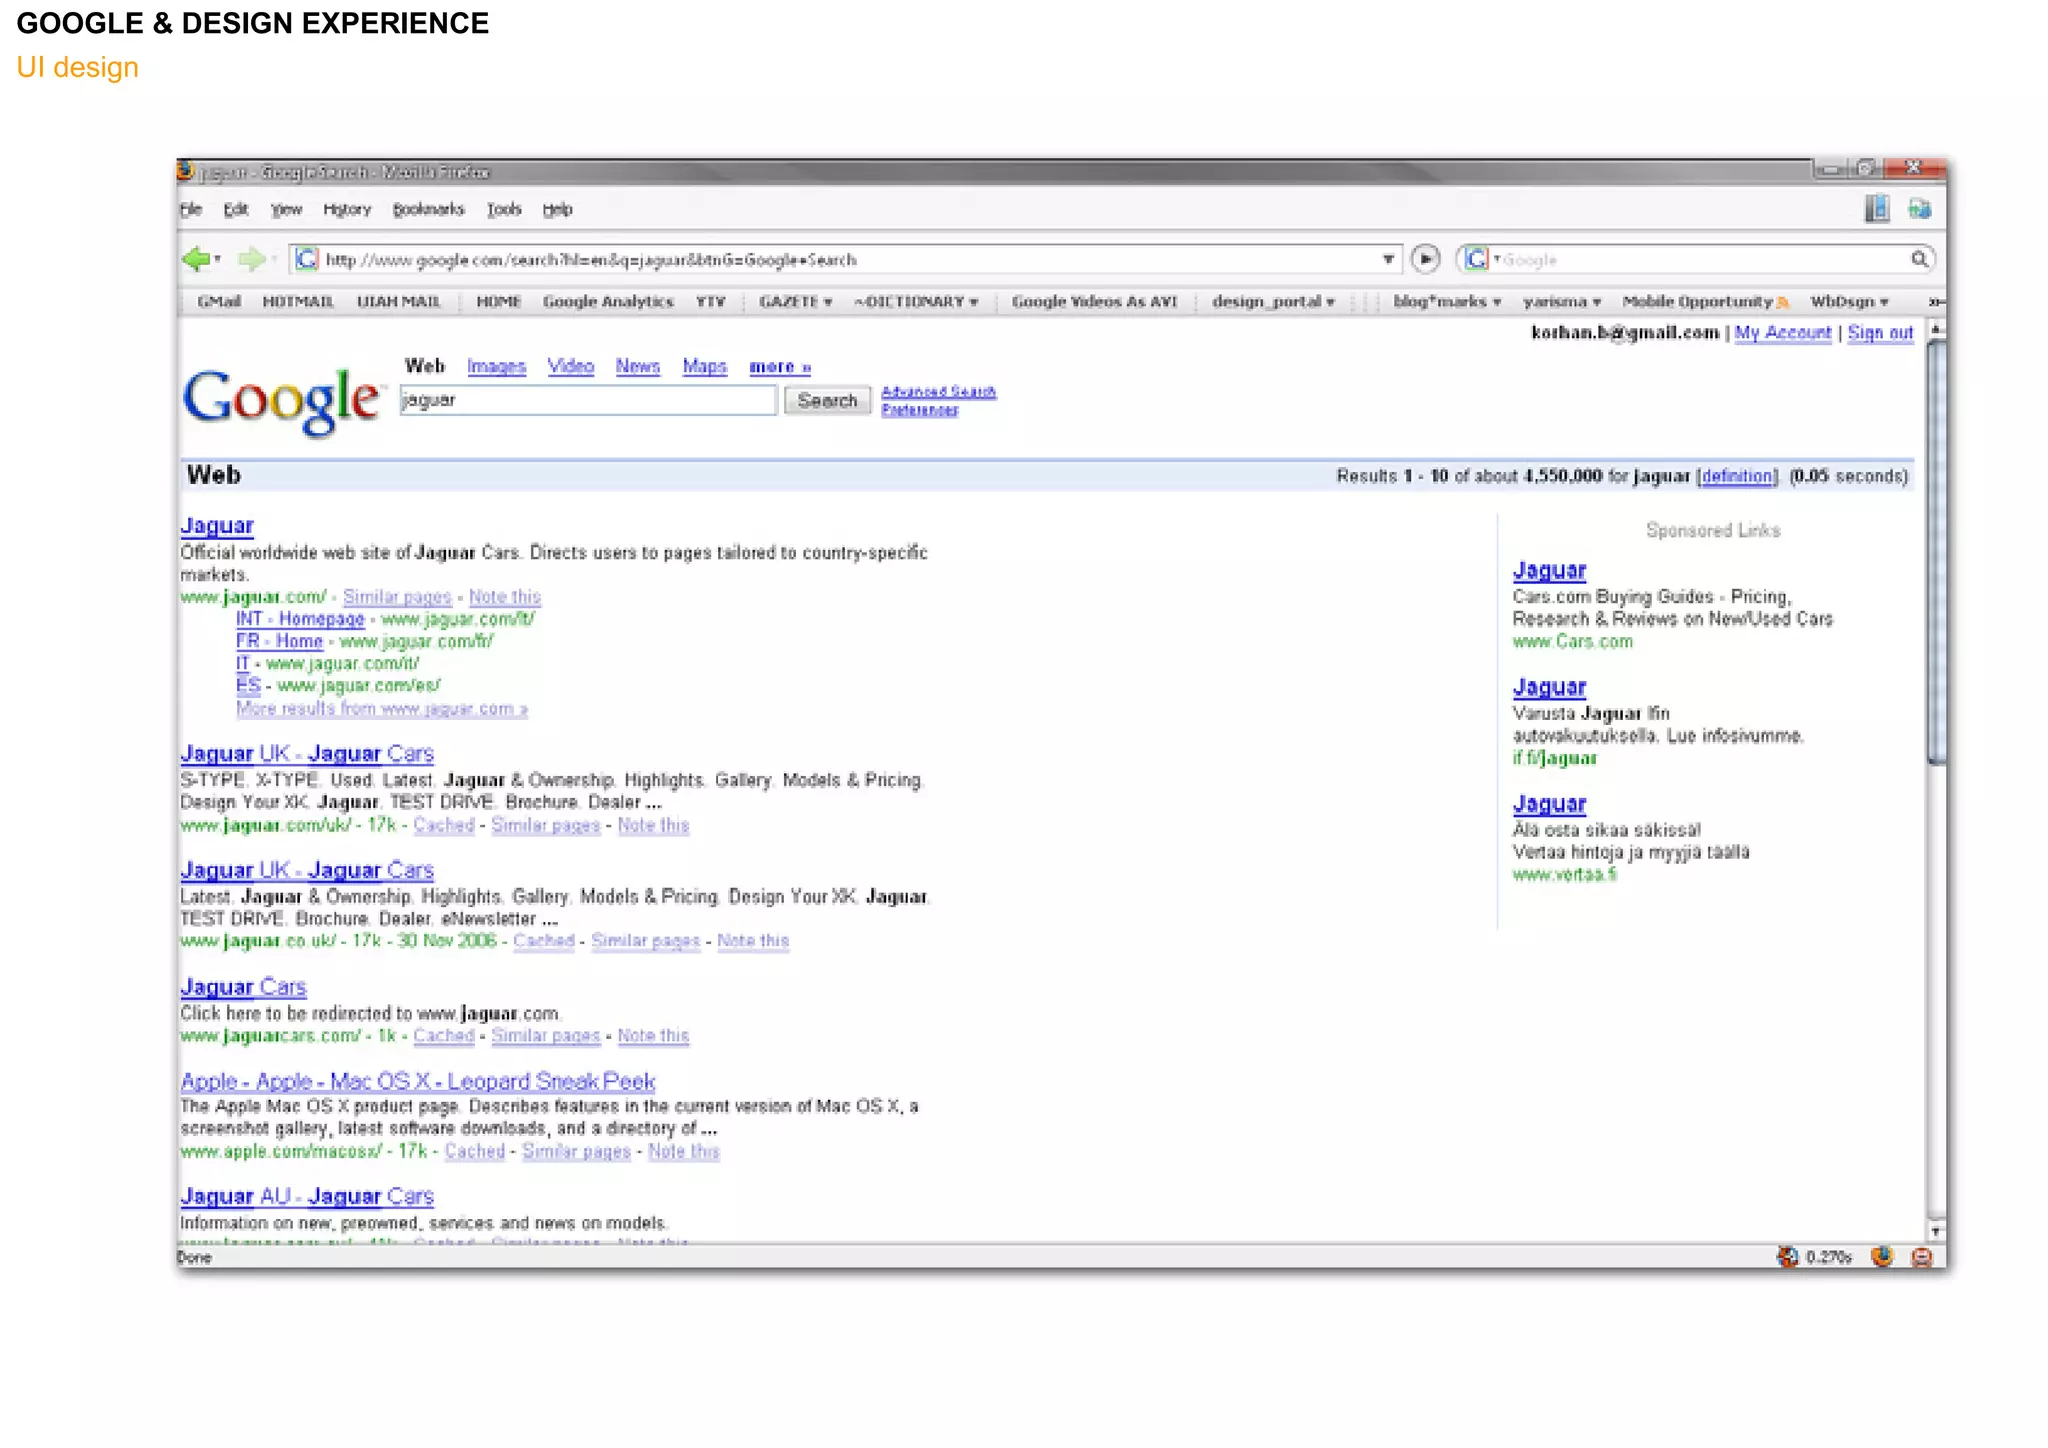
Task: Click the 'more »' search categories link
Action: pos(780,366)
